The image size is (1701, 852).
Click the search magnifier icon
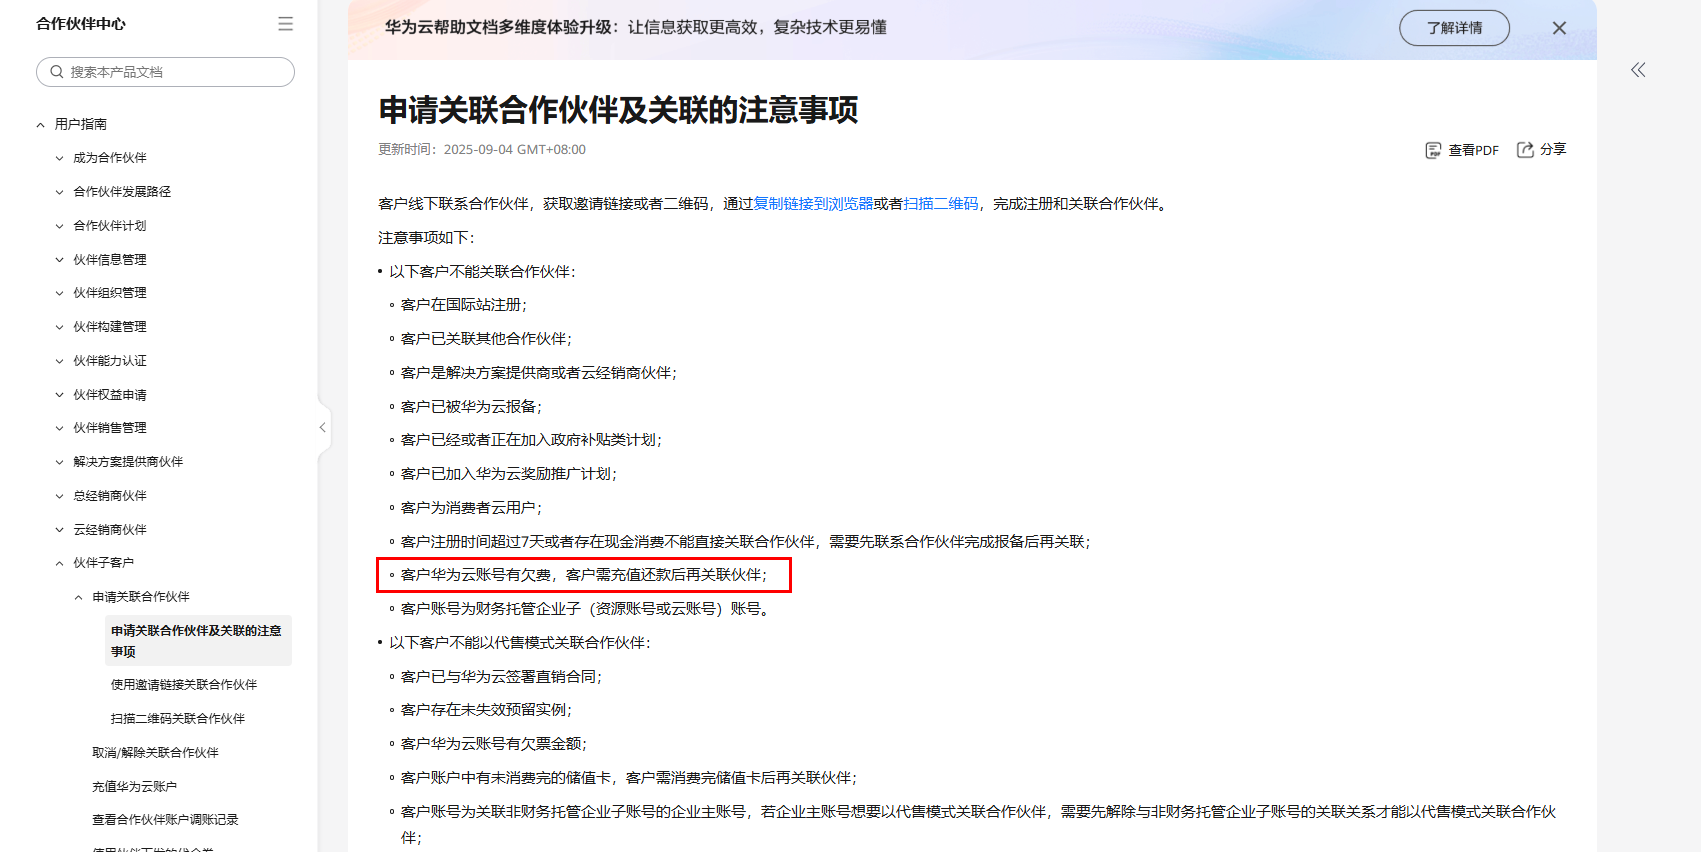pos(57,72)
